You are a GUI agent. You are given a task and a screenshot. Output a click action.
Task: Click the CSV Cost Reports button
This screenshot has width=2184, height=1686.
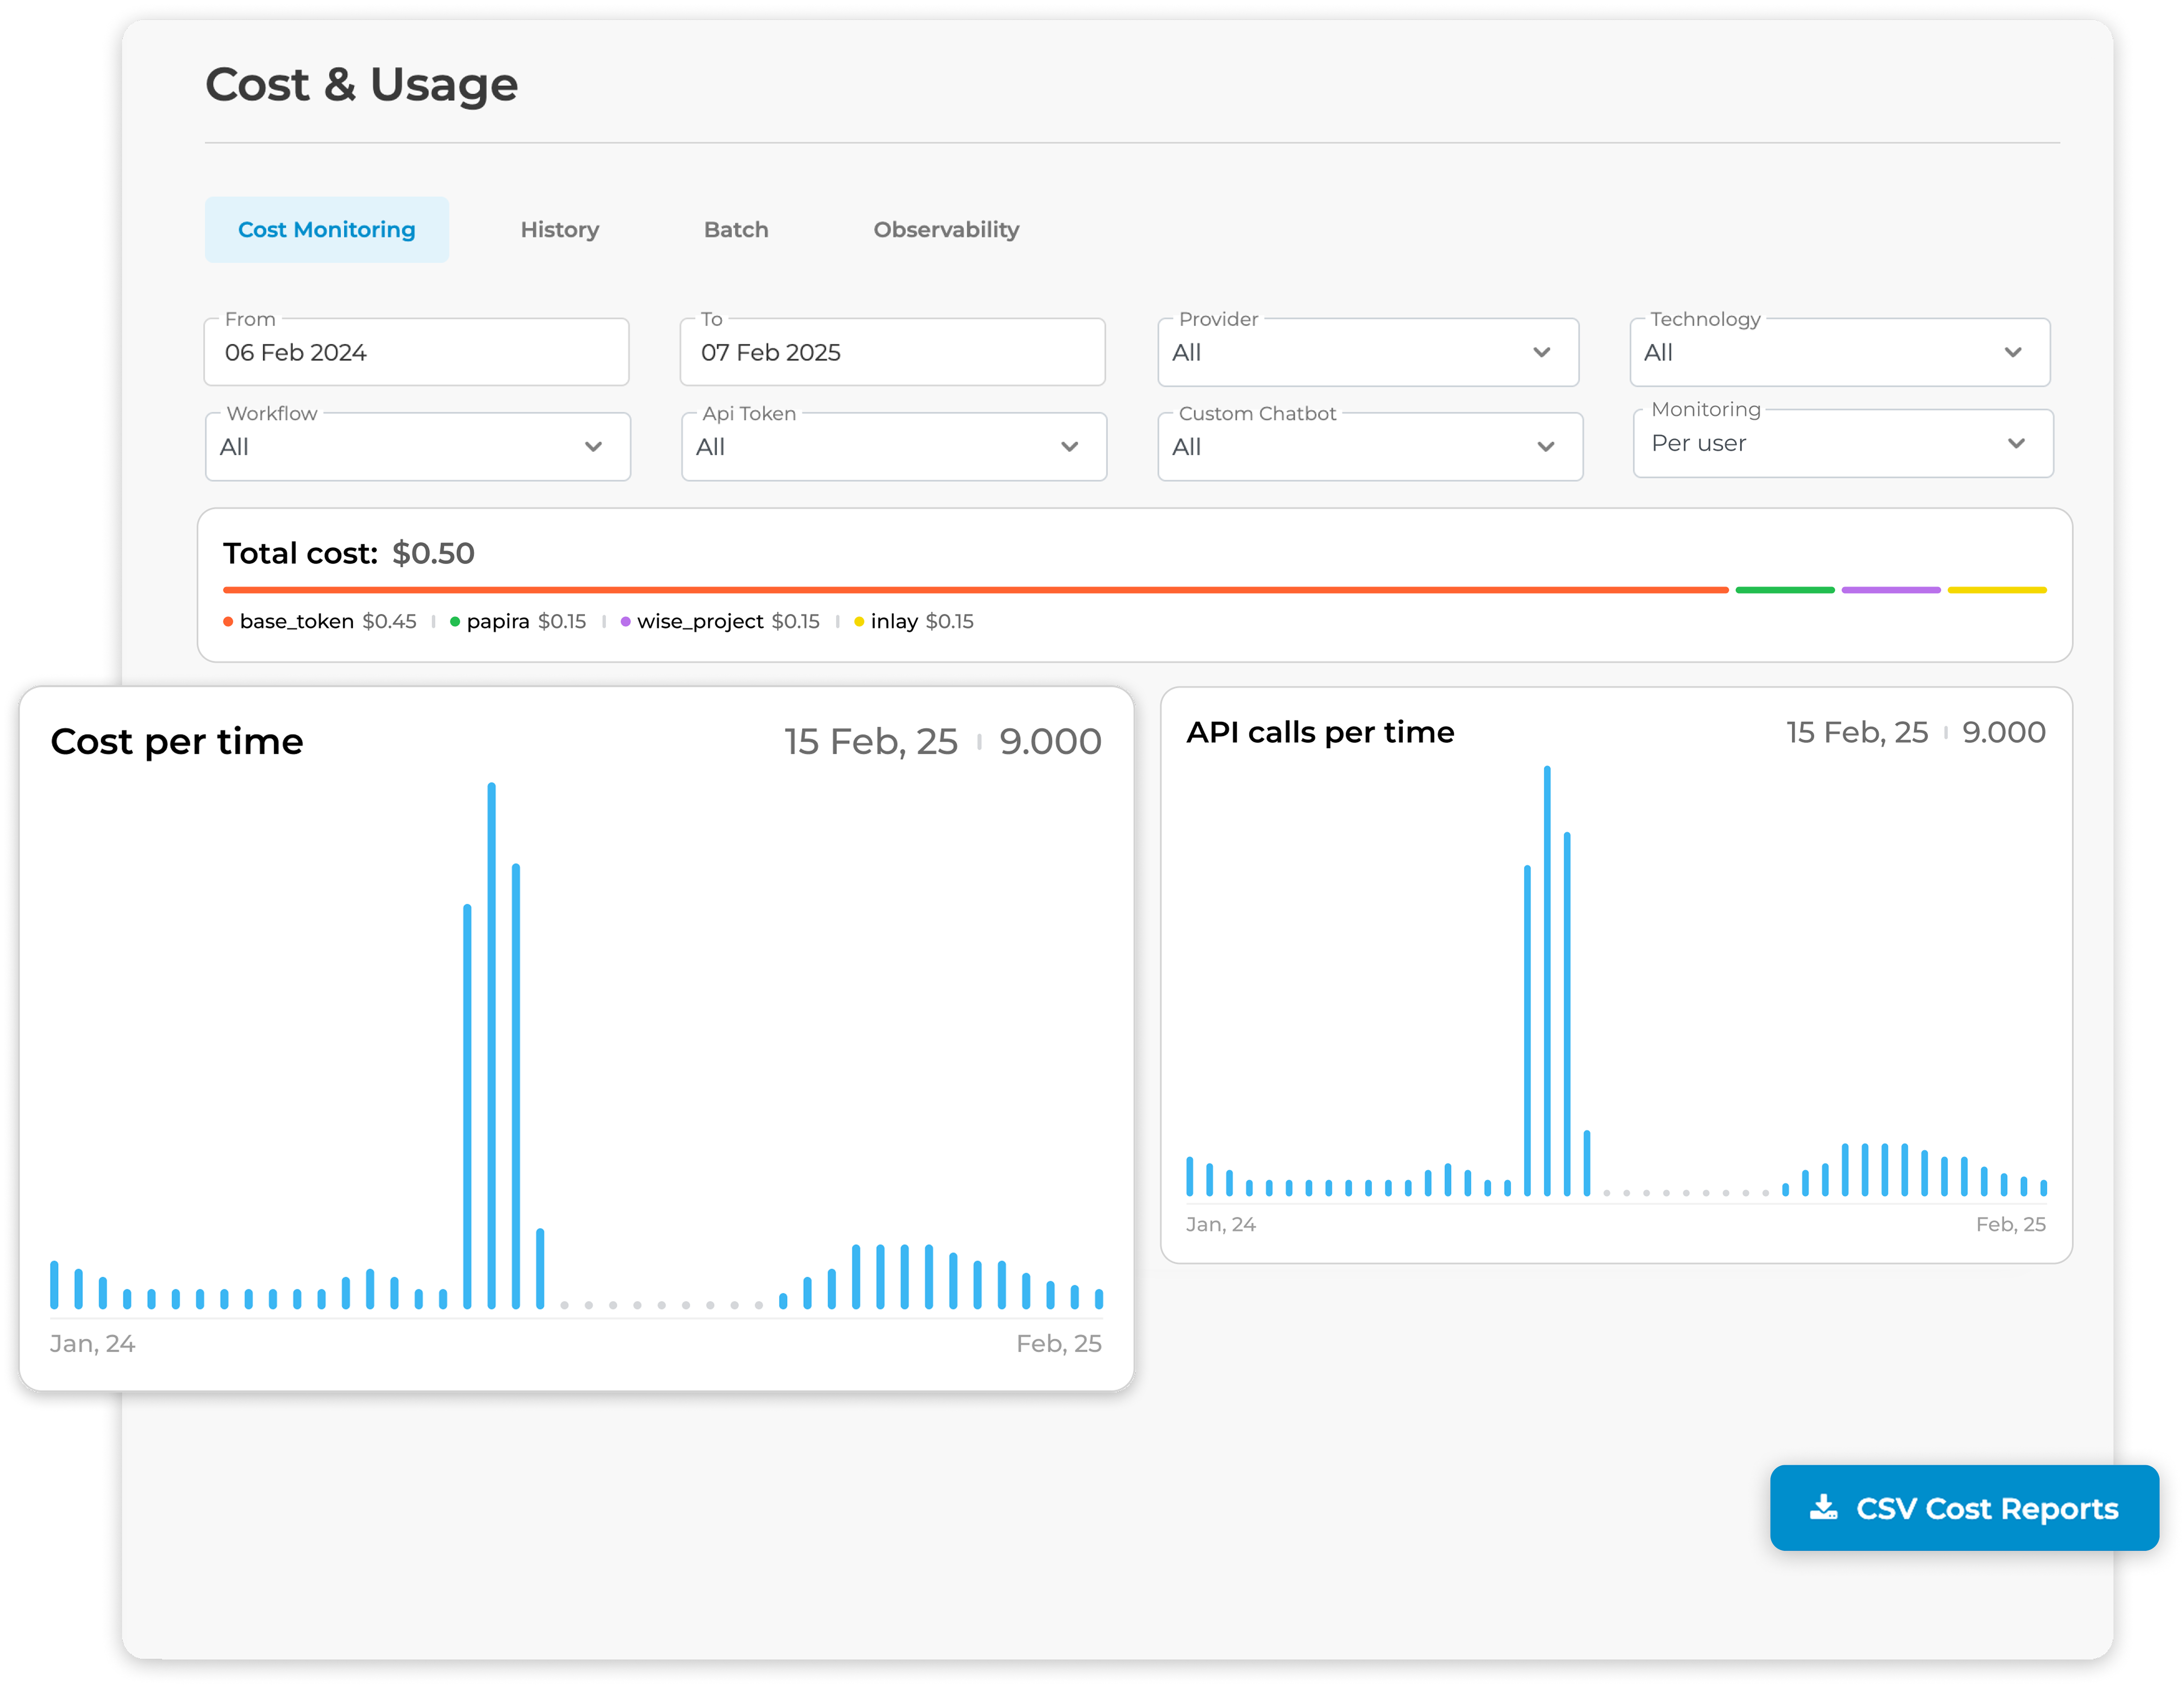pos(1962,1508)
